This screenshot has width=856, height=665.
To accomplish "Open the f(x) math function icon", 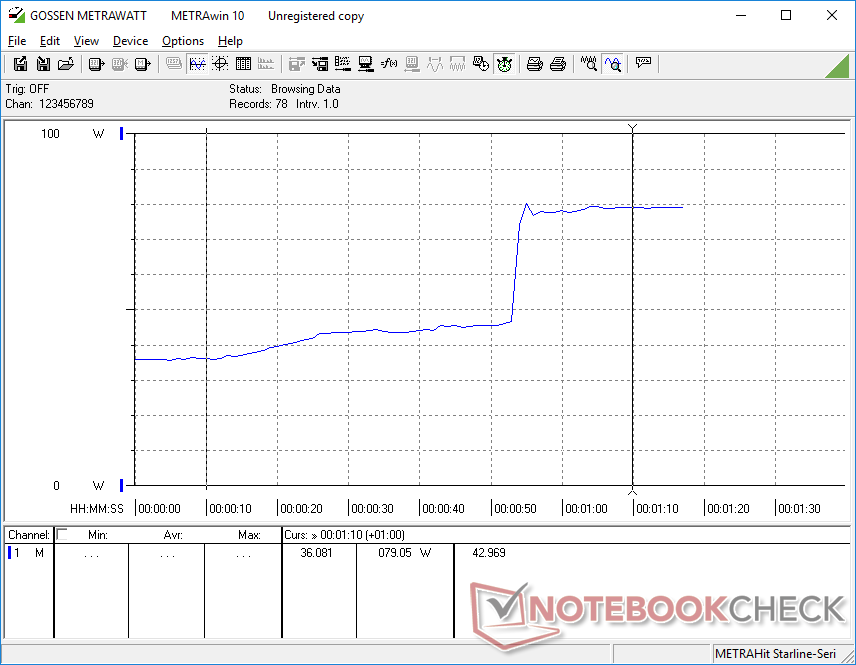I will coord(389,64).
